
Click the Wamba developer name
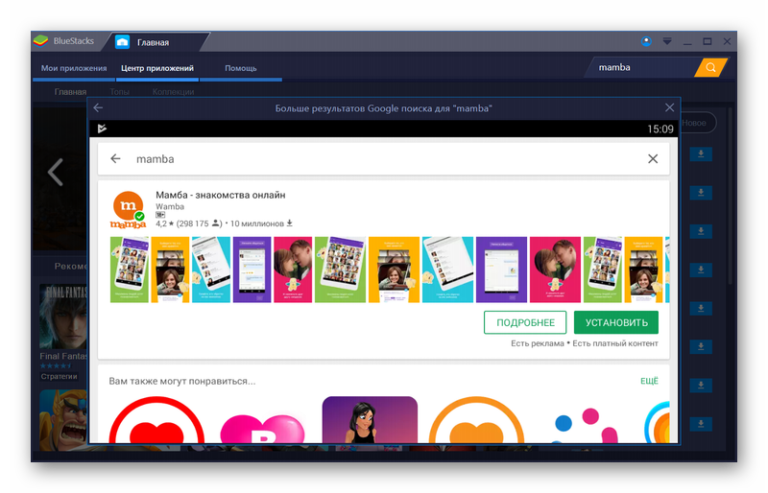point(169,207)
